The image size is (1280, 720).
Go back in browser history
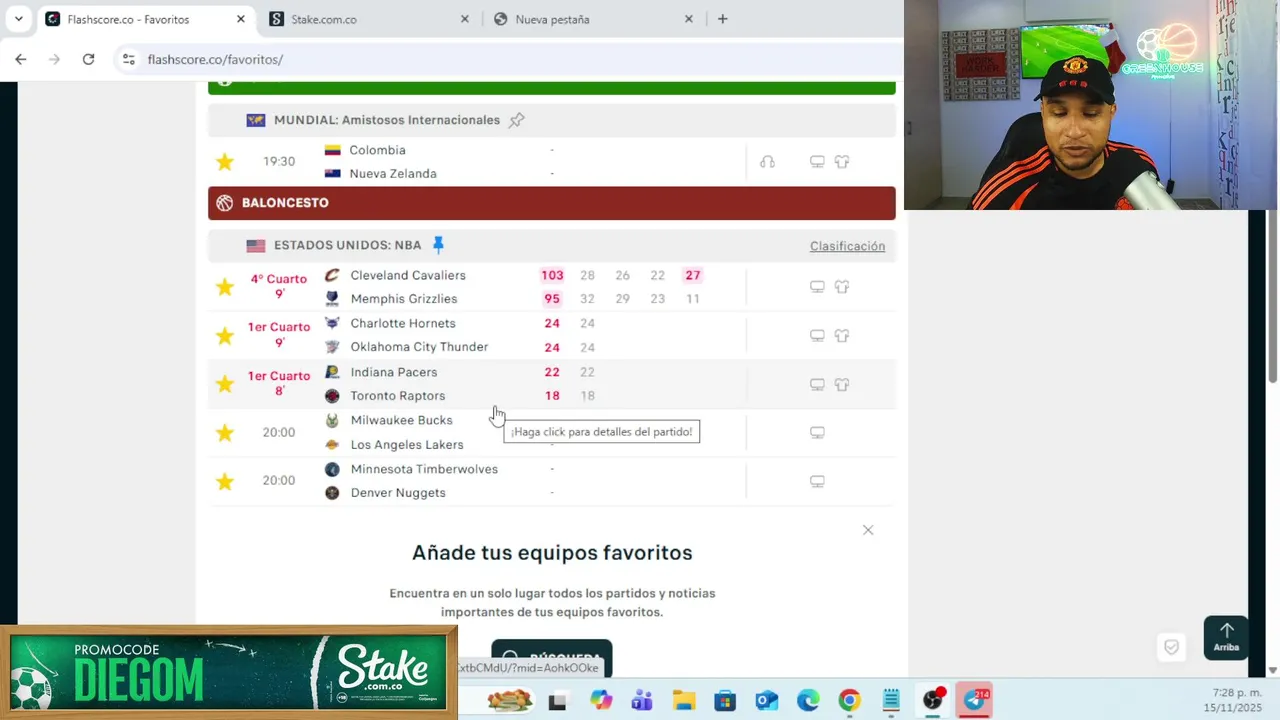point(21,59)
